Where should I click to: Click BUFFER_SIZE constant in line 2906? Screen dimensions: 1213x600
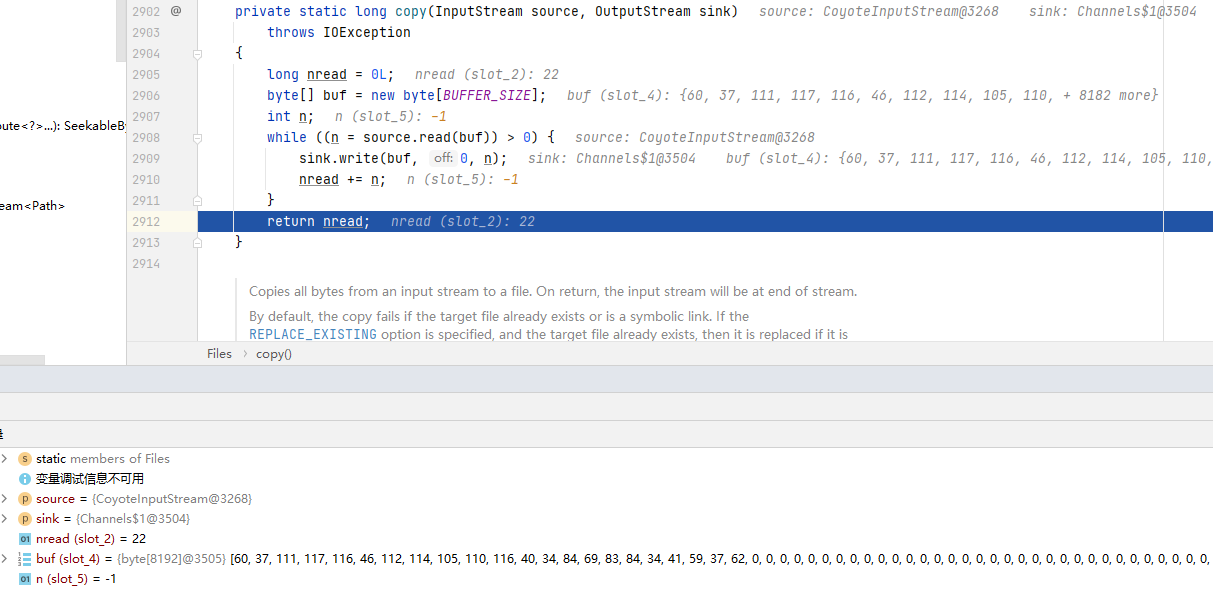tap(487, 95)
